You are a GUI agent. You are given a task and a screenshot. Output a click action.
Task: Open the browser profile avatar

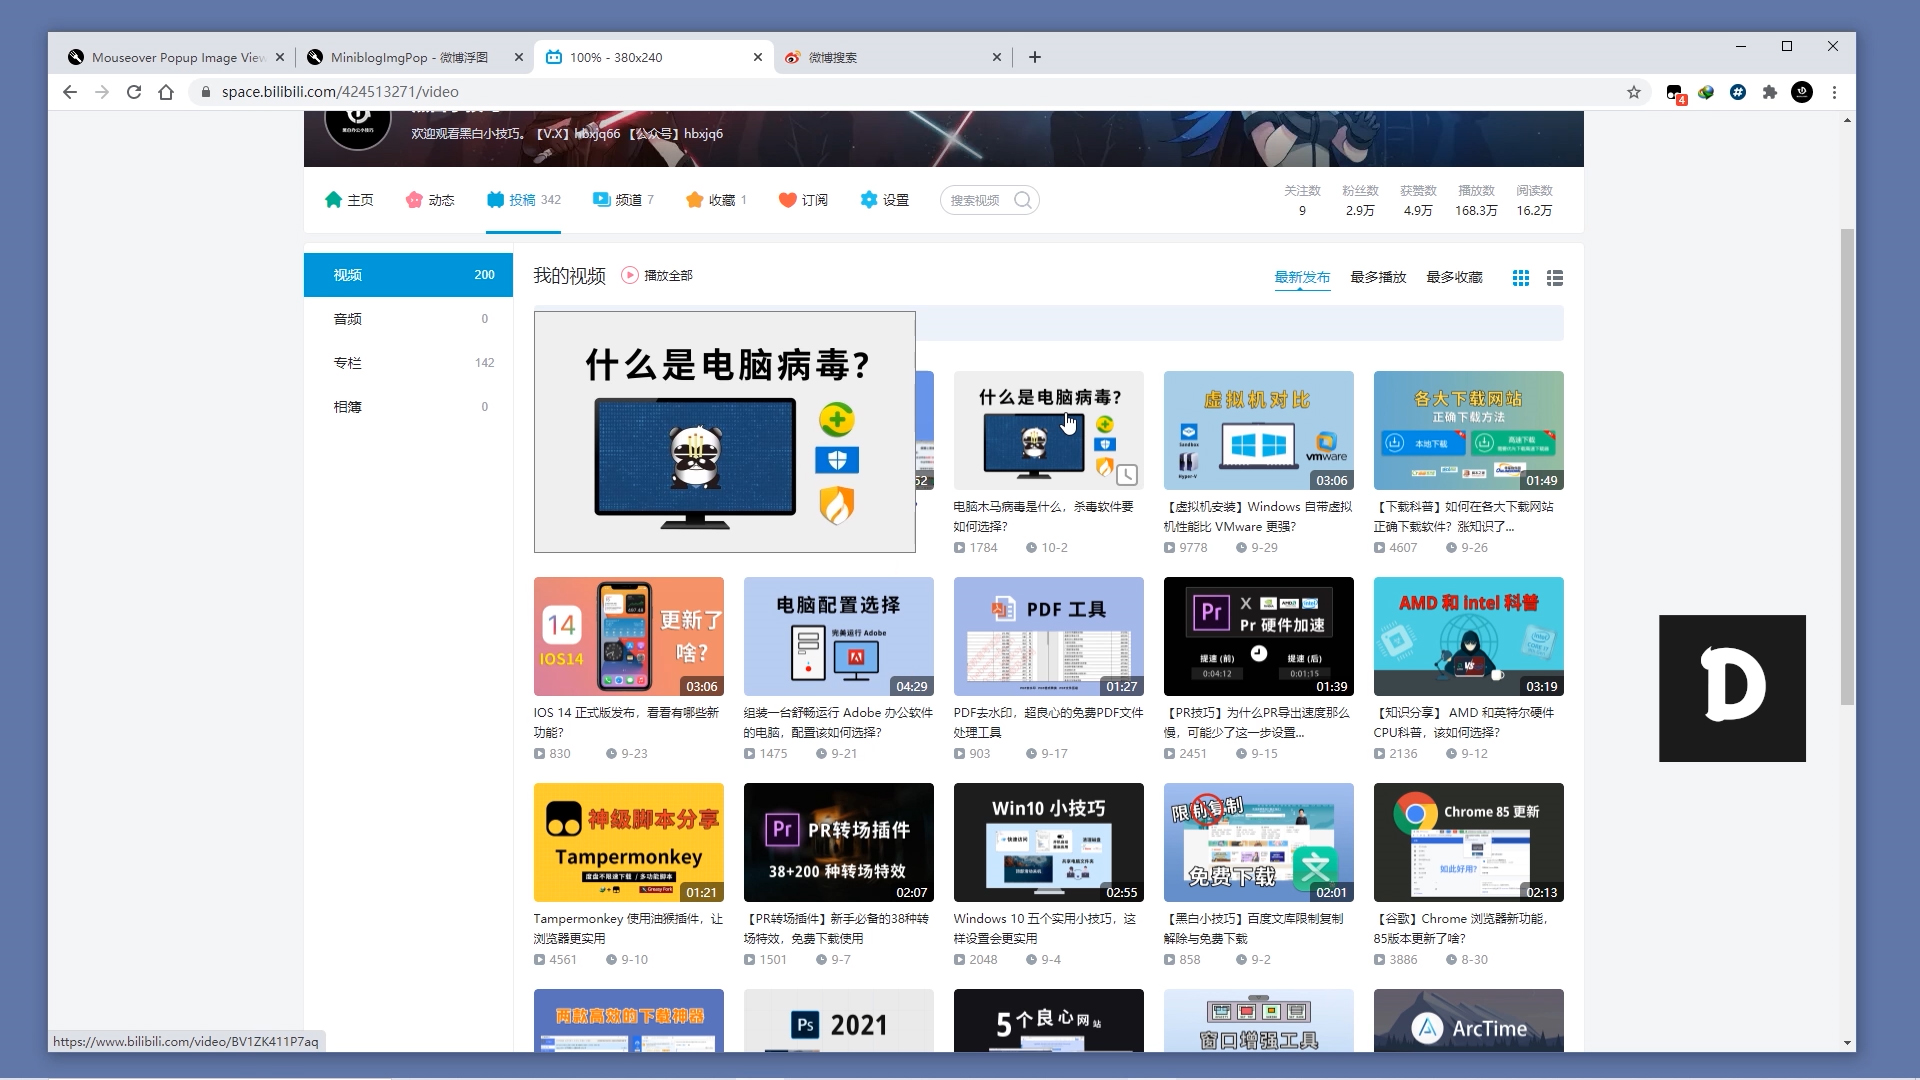[1802, 92]
